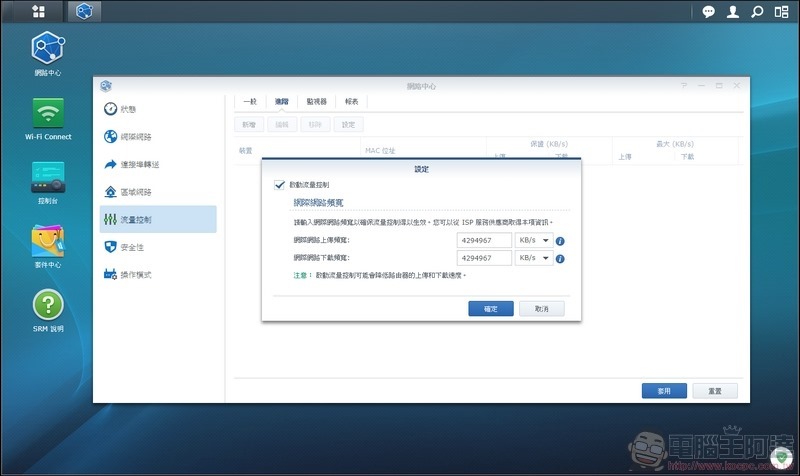Click info icon beside download bandwidth
Image resolution: width=800 pixels, height=476 pixels.
point(560,259)
